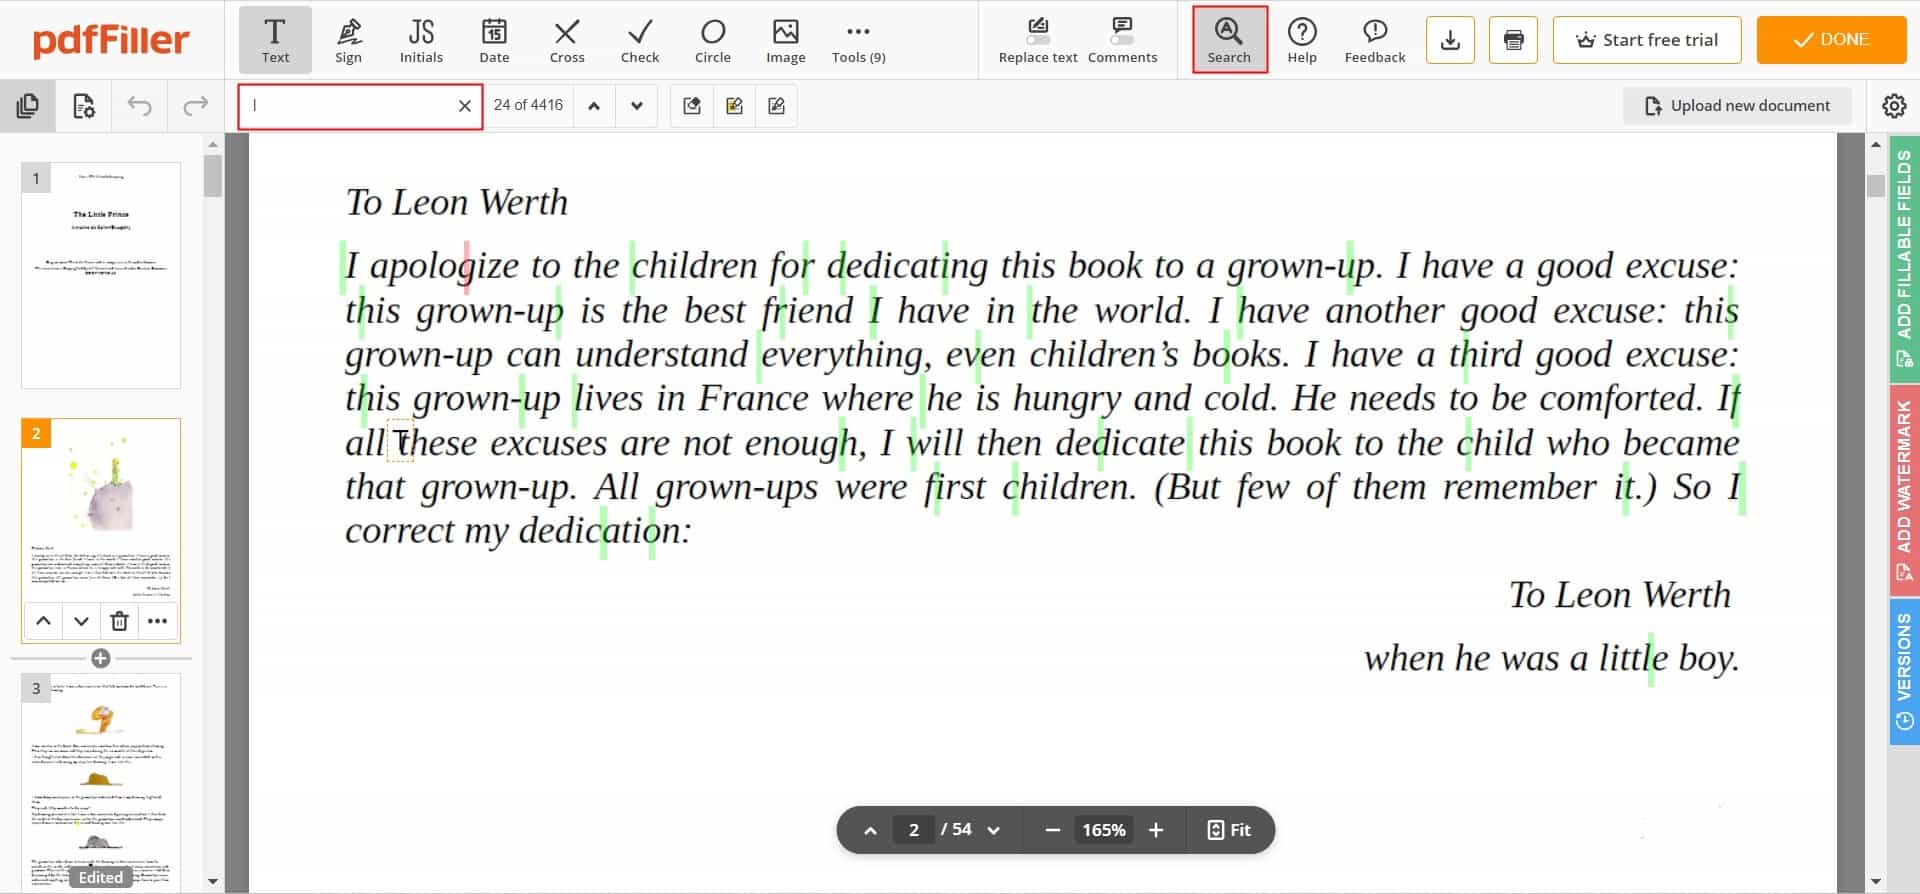Open the document settings page icon
The image size is (1920, 894).
pyautogui.click(x=84, y=106)
